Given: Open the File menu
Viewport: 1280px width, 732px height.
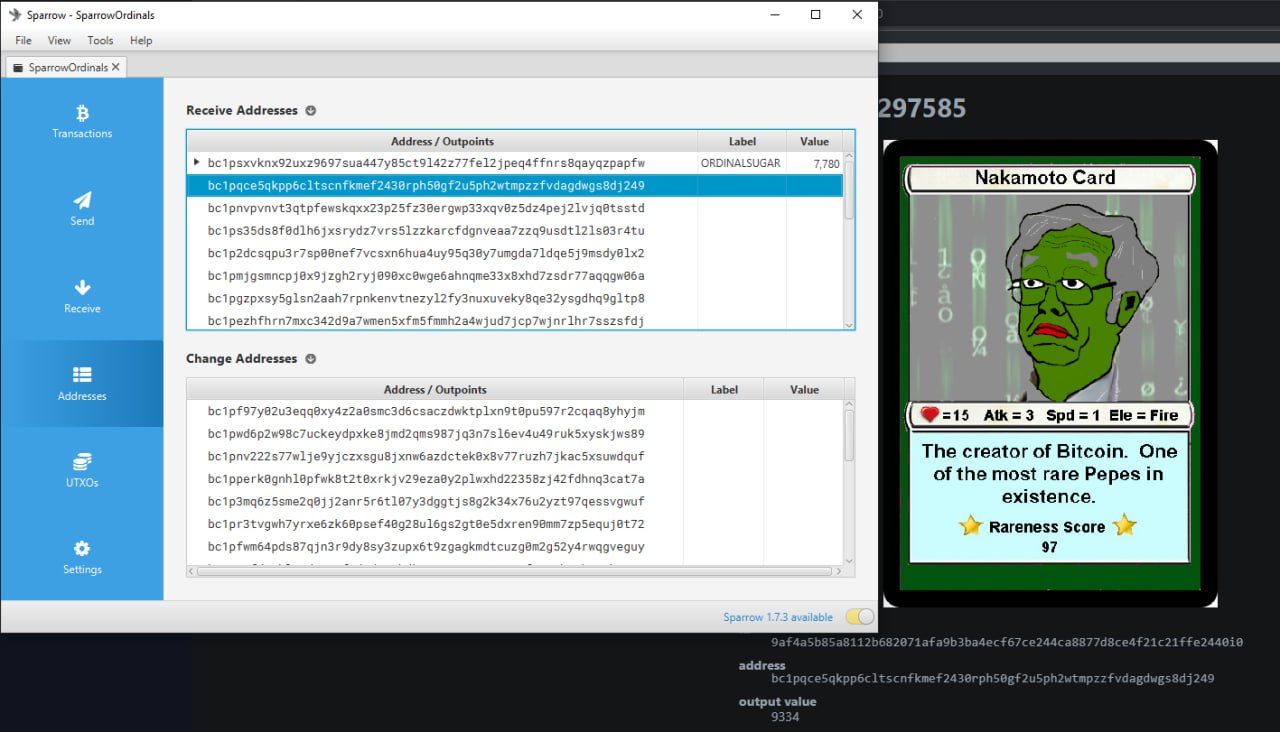Looking at the screenshot, I should pyautogui.click(x=23, y=40).
